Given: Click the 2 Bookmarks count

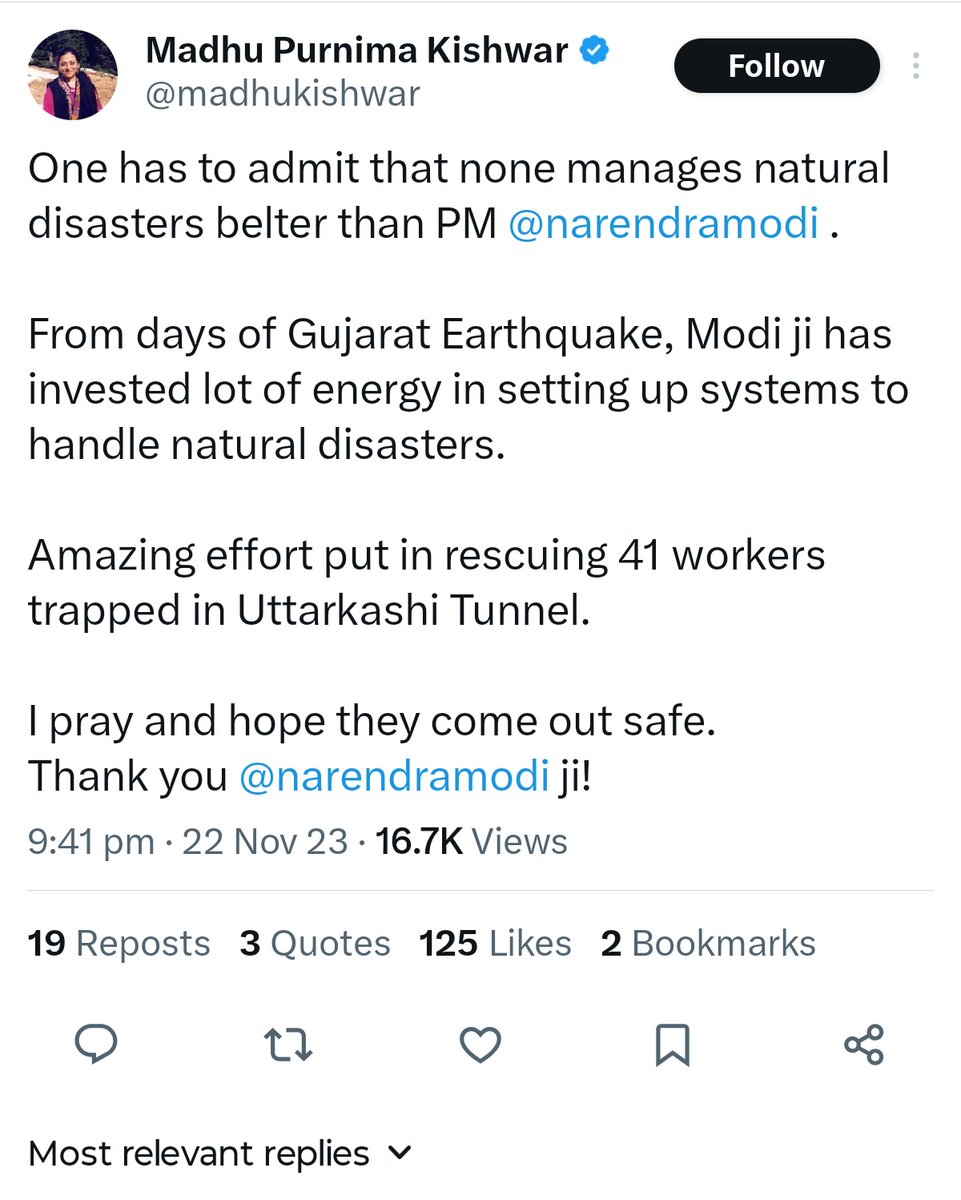Looking at the screenshot, I should click(708, 943).
